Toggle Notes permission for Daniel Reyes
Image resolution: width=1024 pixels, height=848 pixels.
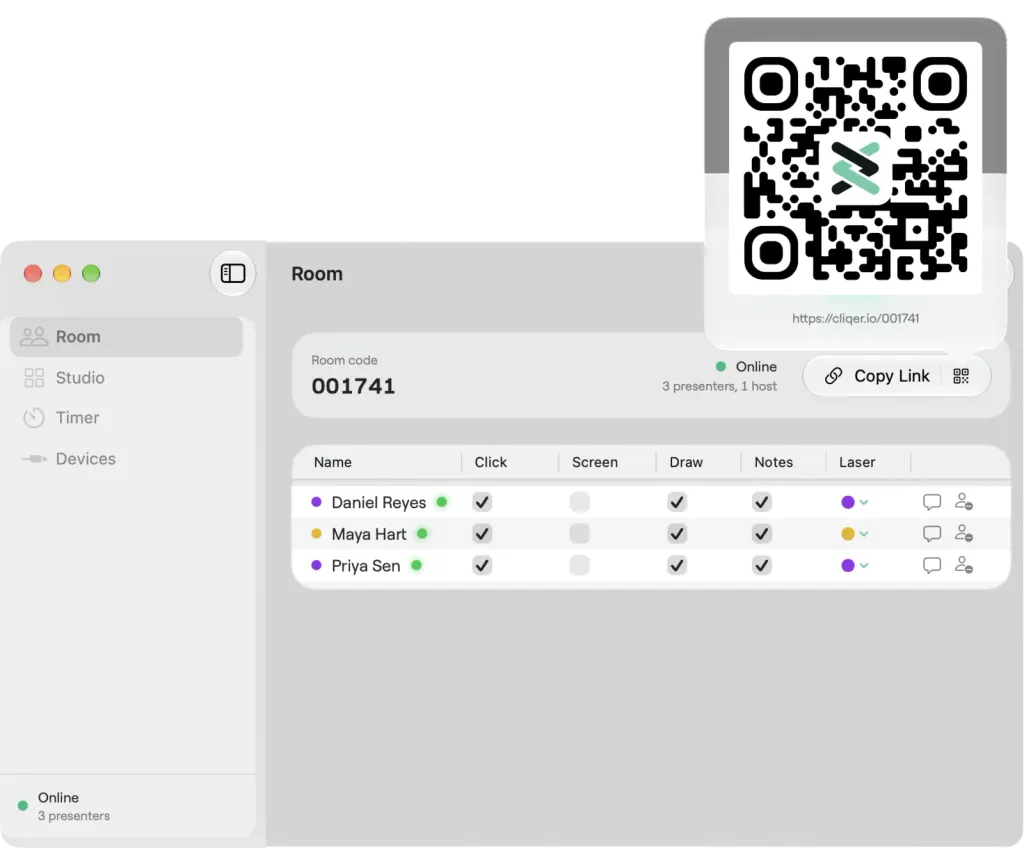click(x=761, y=502)
